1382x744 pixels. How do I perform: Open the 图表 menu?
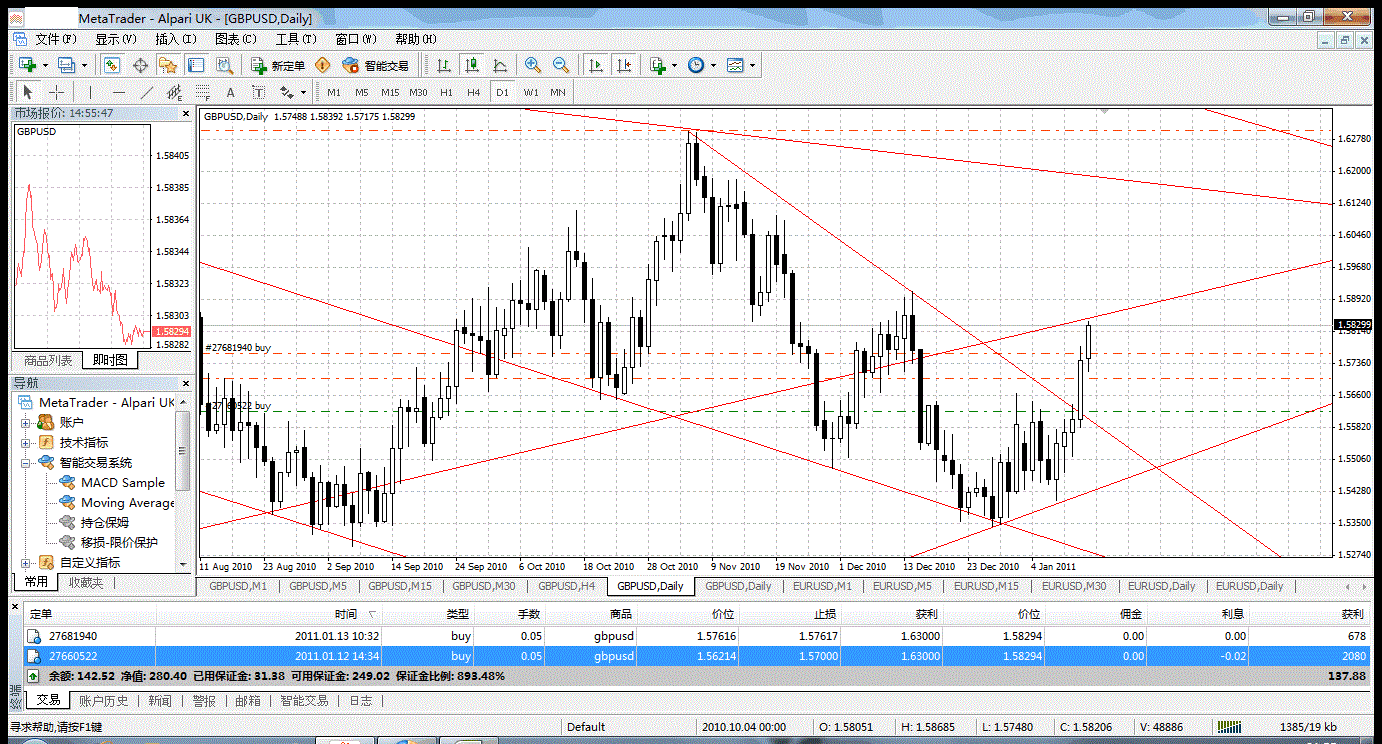click(235, 39)
